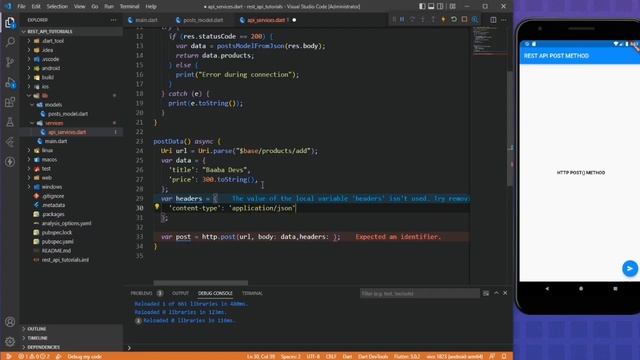Viewport: 640px width, 360px height.
Task: Click the code minimap preview
Action: 490,41
